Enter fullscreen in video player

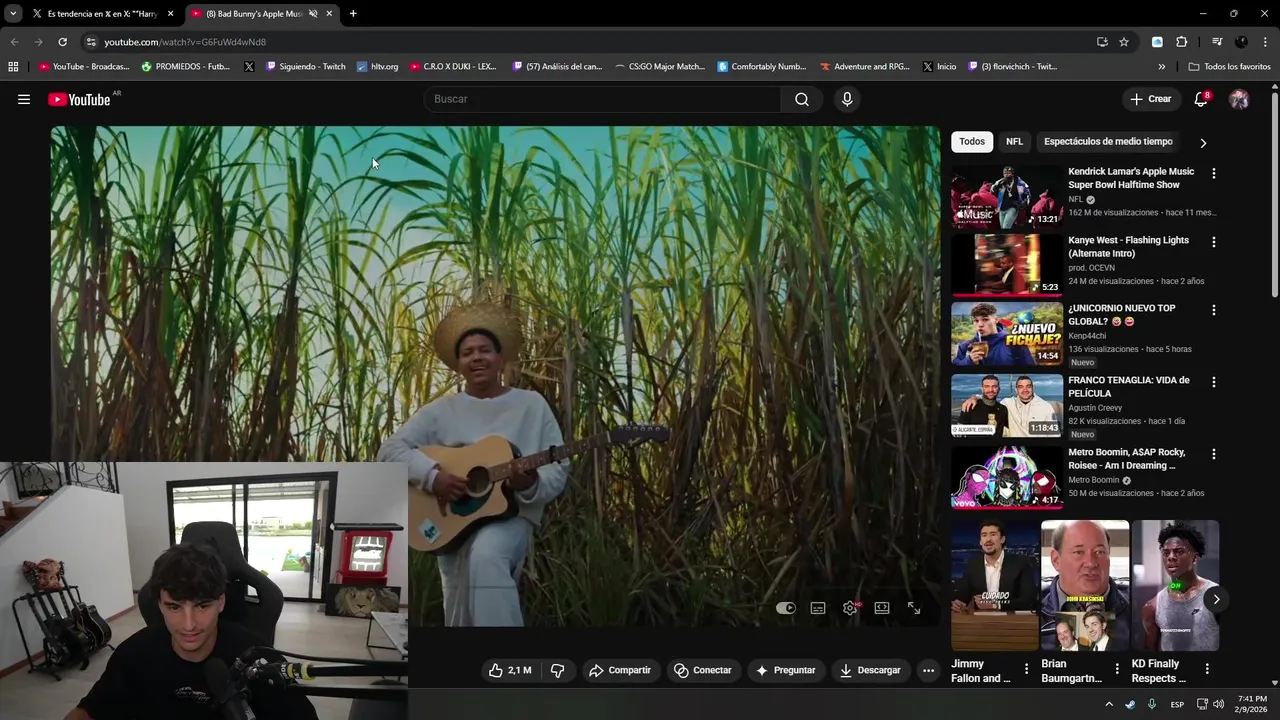coord(914,608)
